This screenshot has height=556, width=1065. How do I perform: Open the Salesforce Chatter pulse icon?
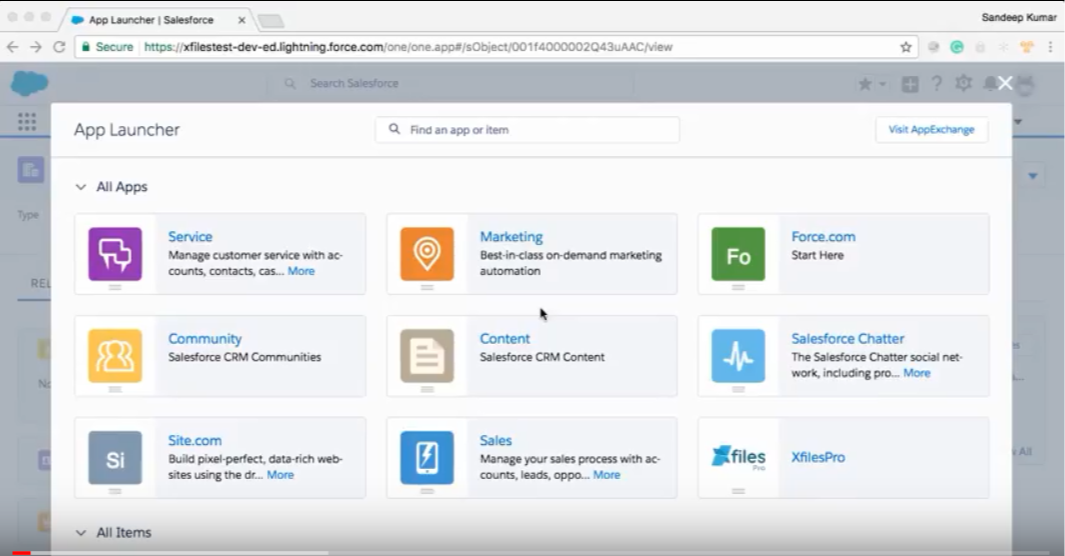738,356
